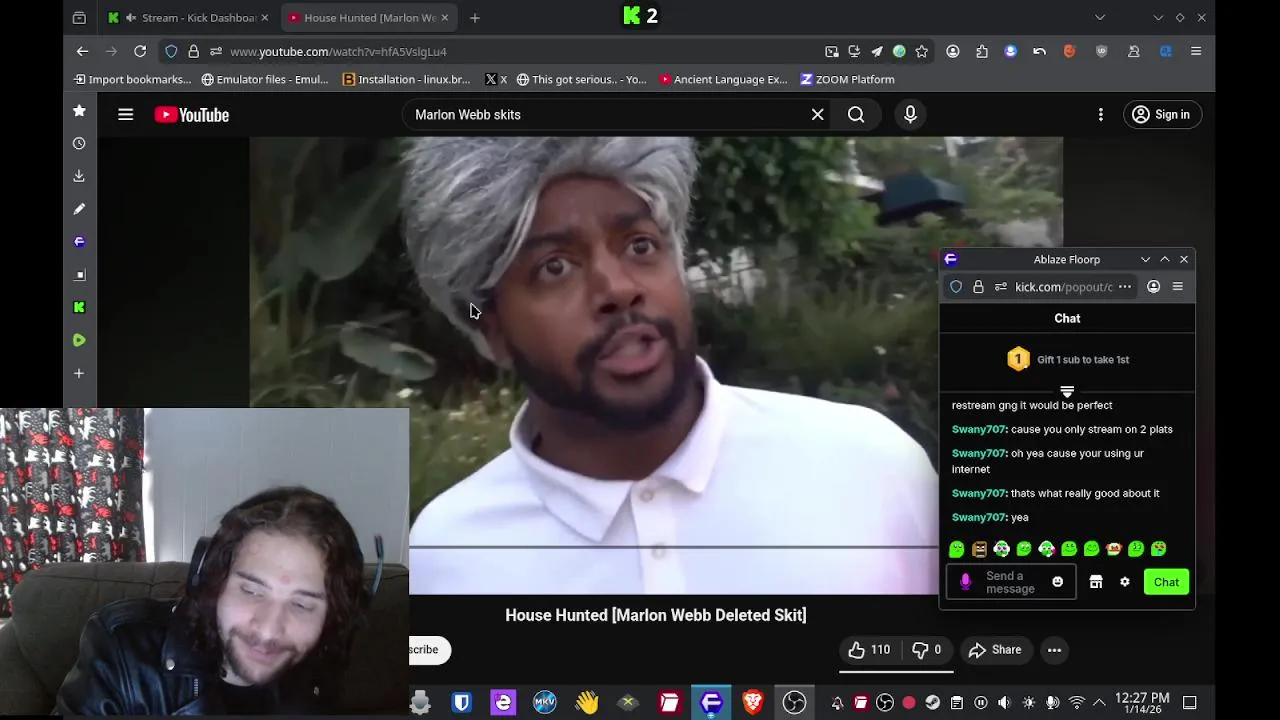Image resolution: width=1280 pixels, height=720 pixels.
Task: Open a new browser tab
Action: [475, 17]
